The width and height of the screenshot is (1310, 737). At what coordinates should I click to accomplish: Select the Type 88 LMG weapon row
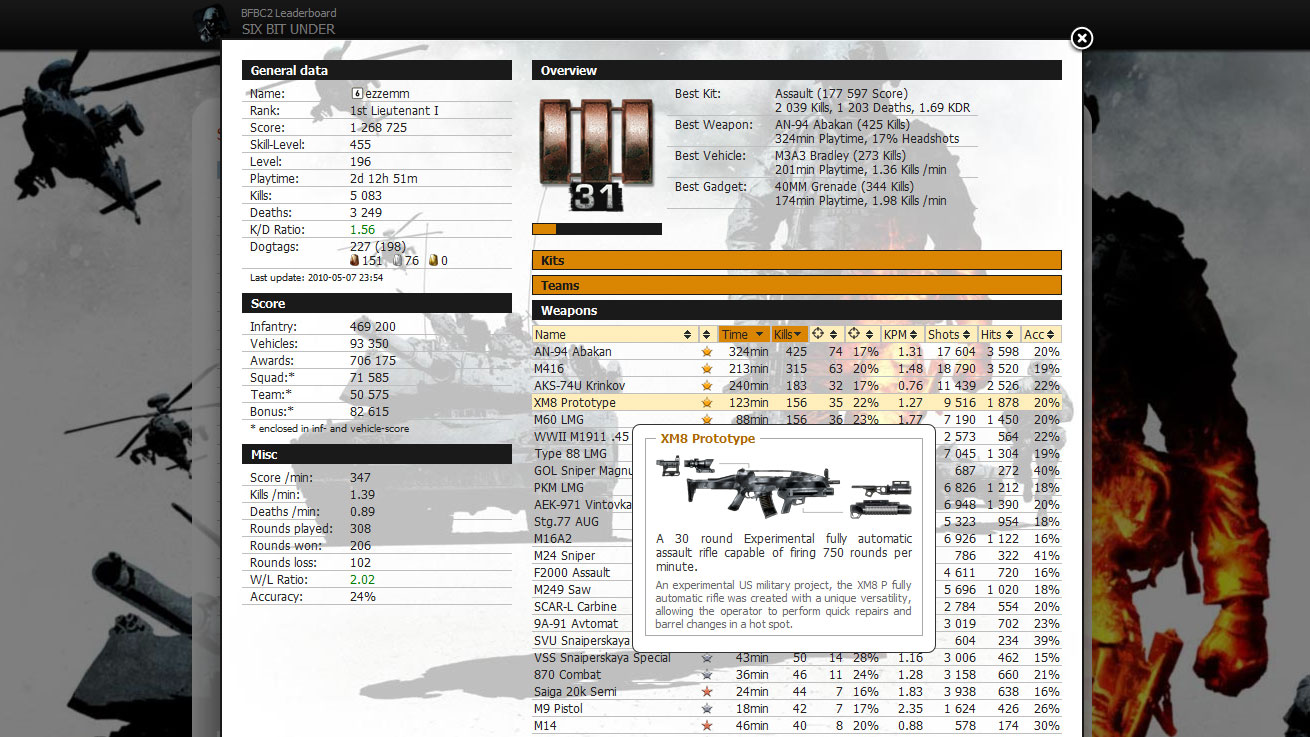click(x=583, y=454)
